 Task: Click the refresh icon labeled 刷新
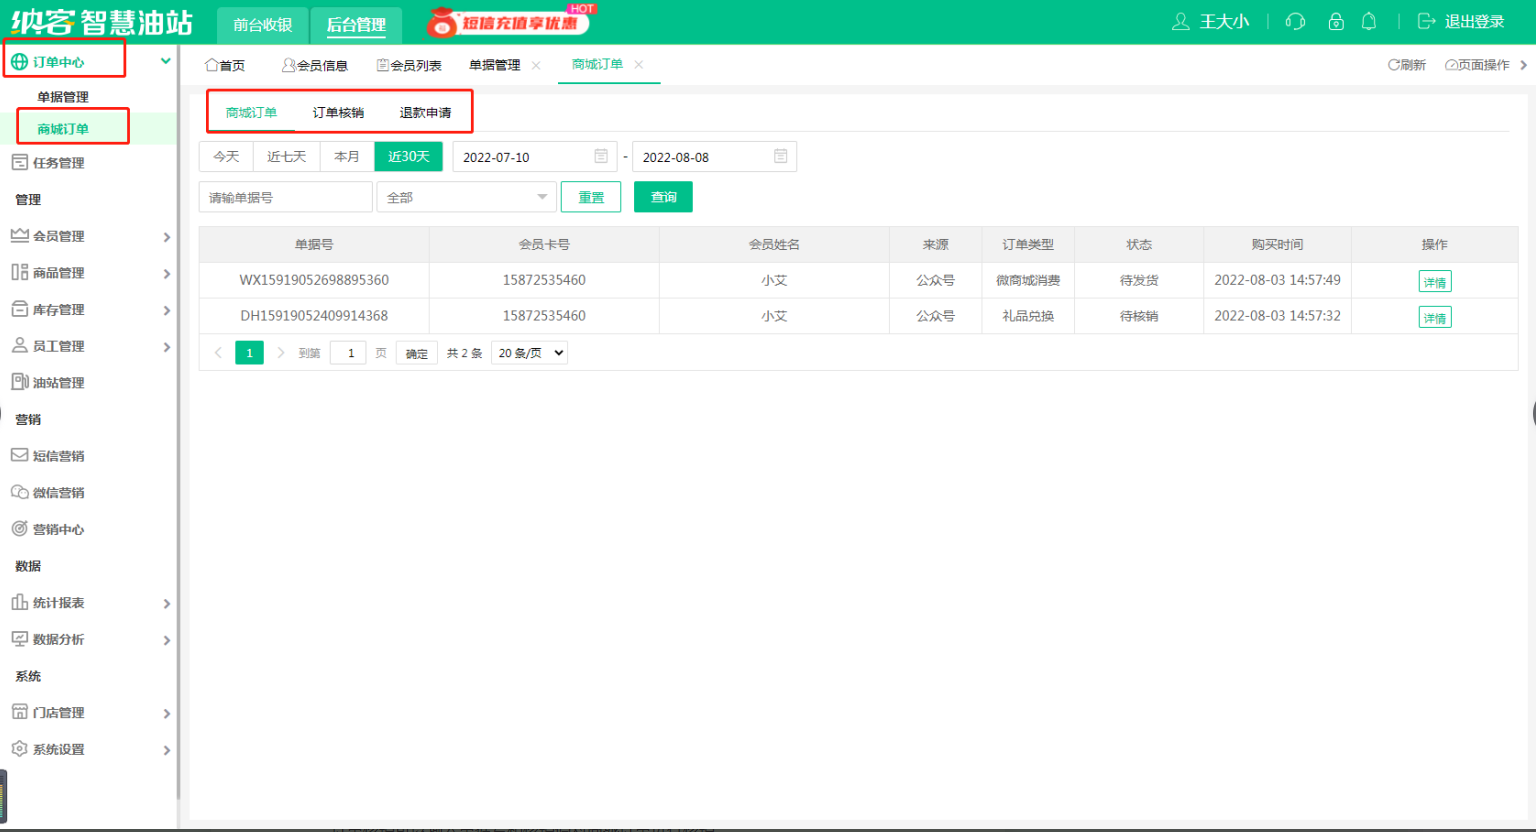(1406, 65)
